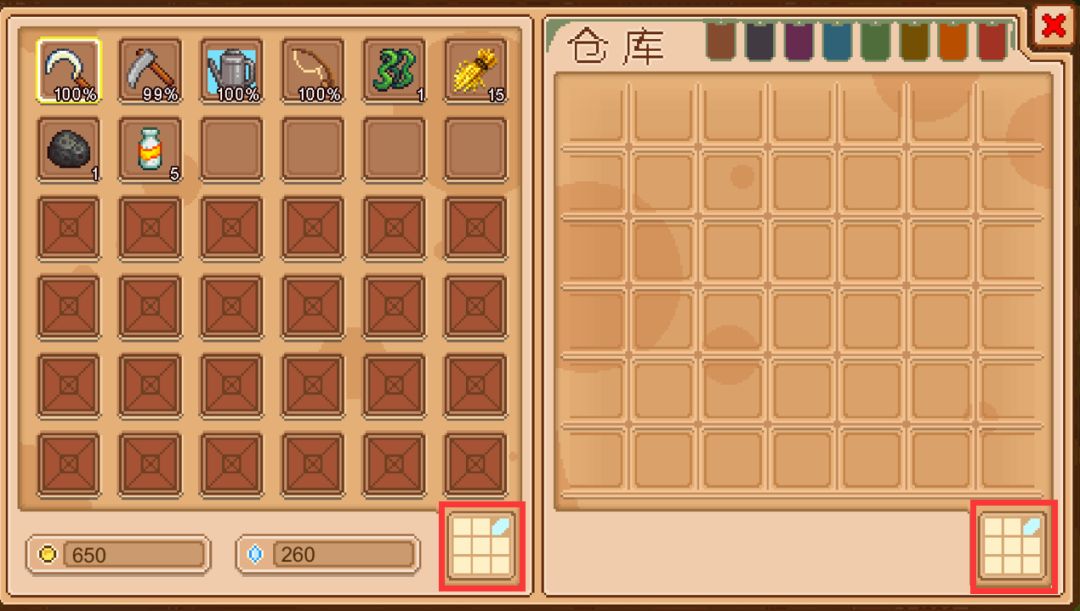Close the warehouse window with red X
Screen dimensions: 1080x611
tap(1054, 26)
